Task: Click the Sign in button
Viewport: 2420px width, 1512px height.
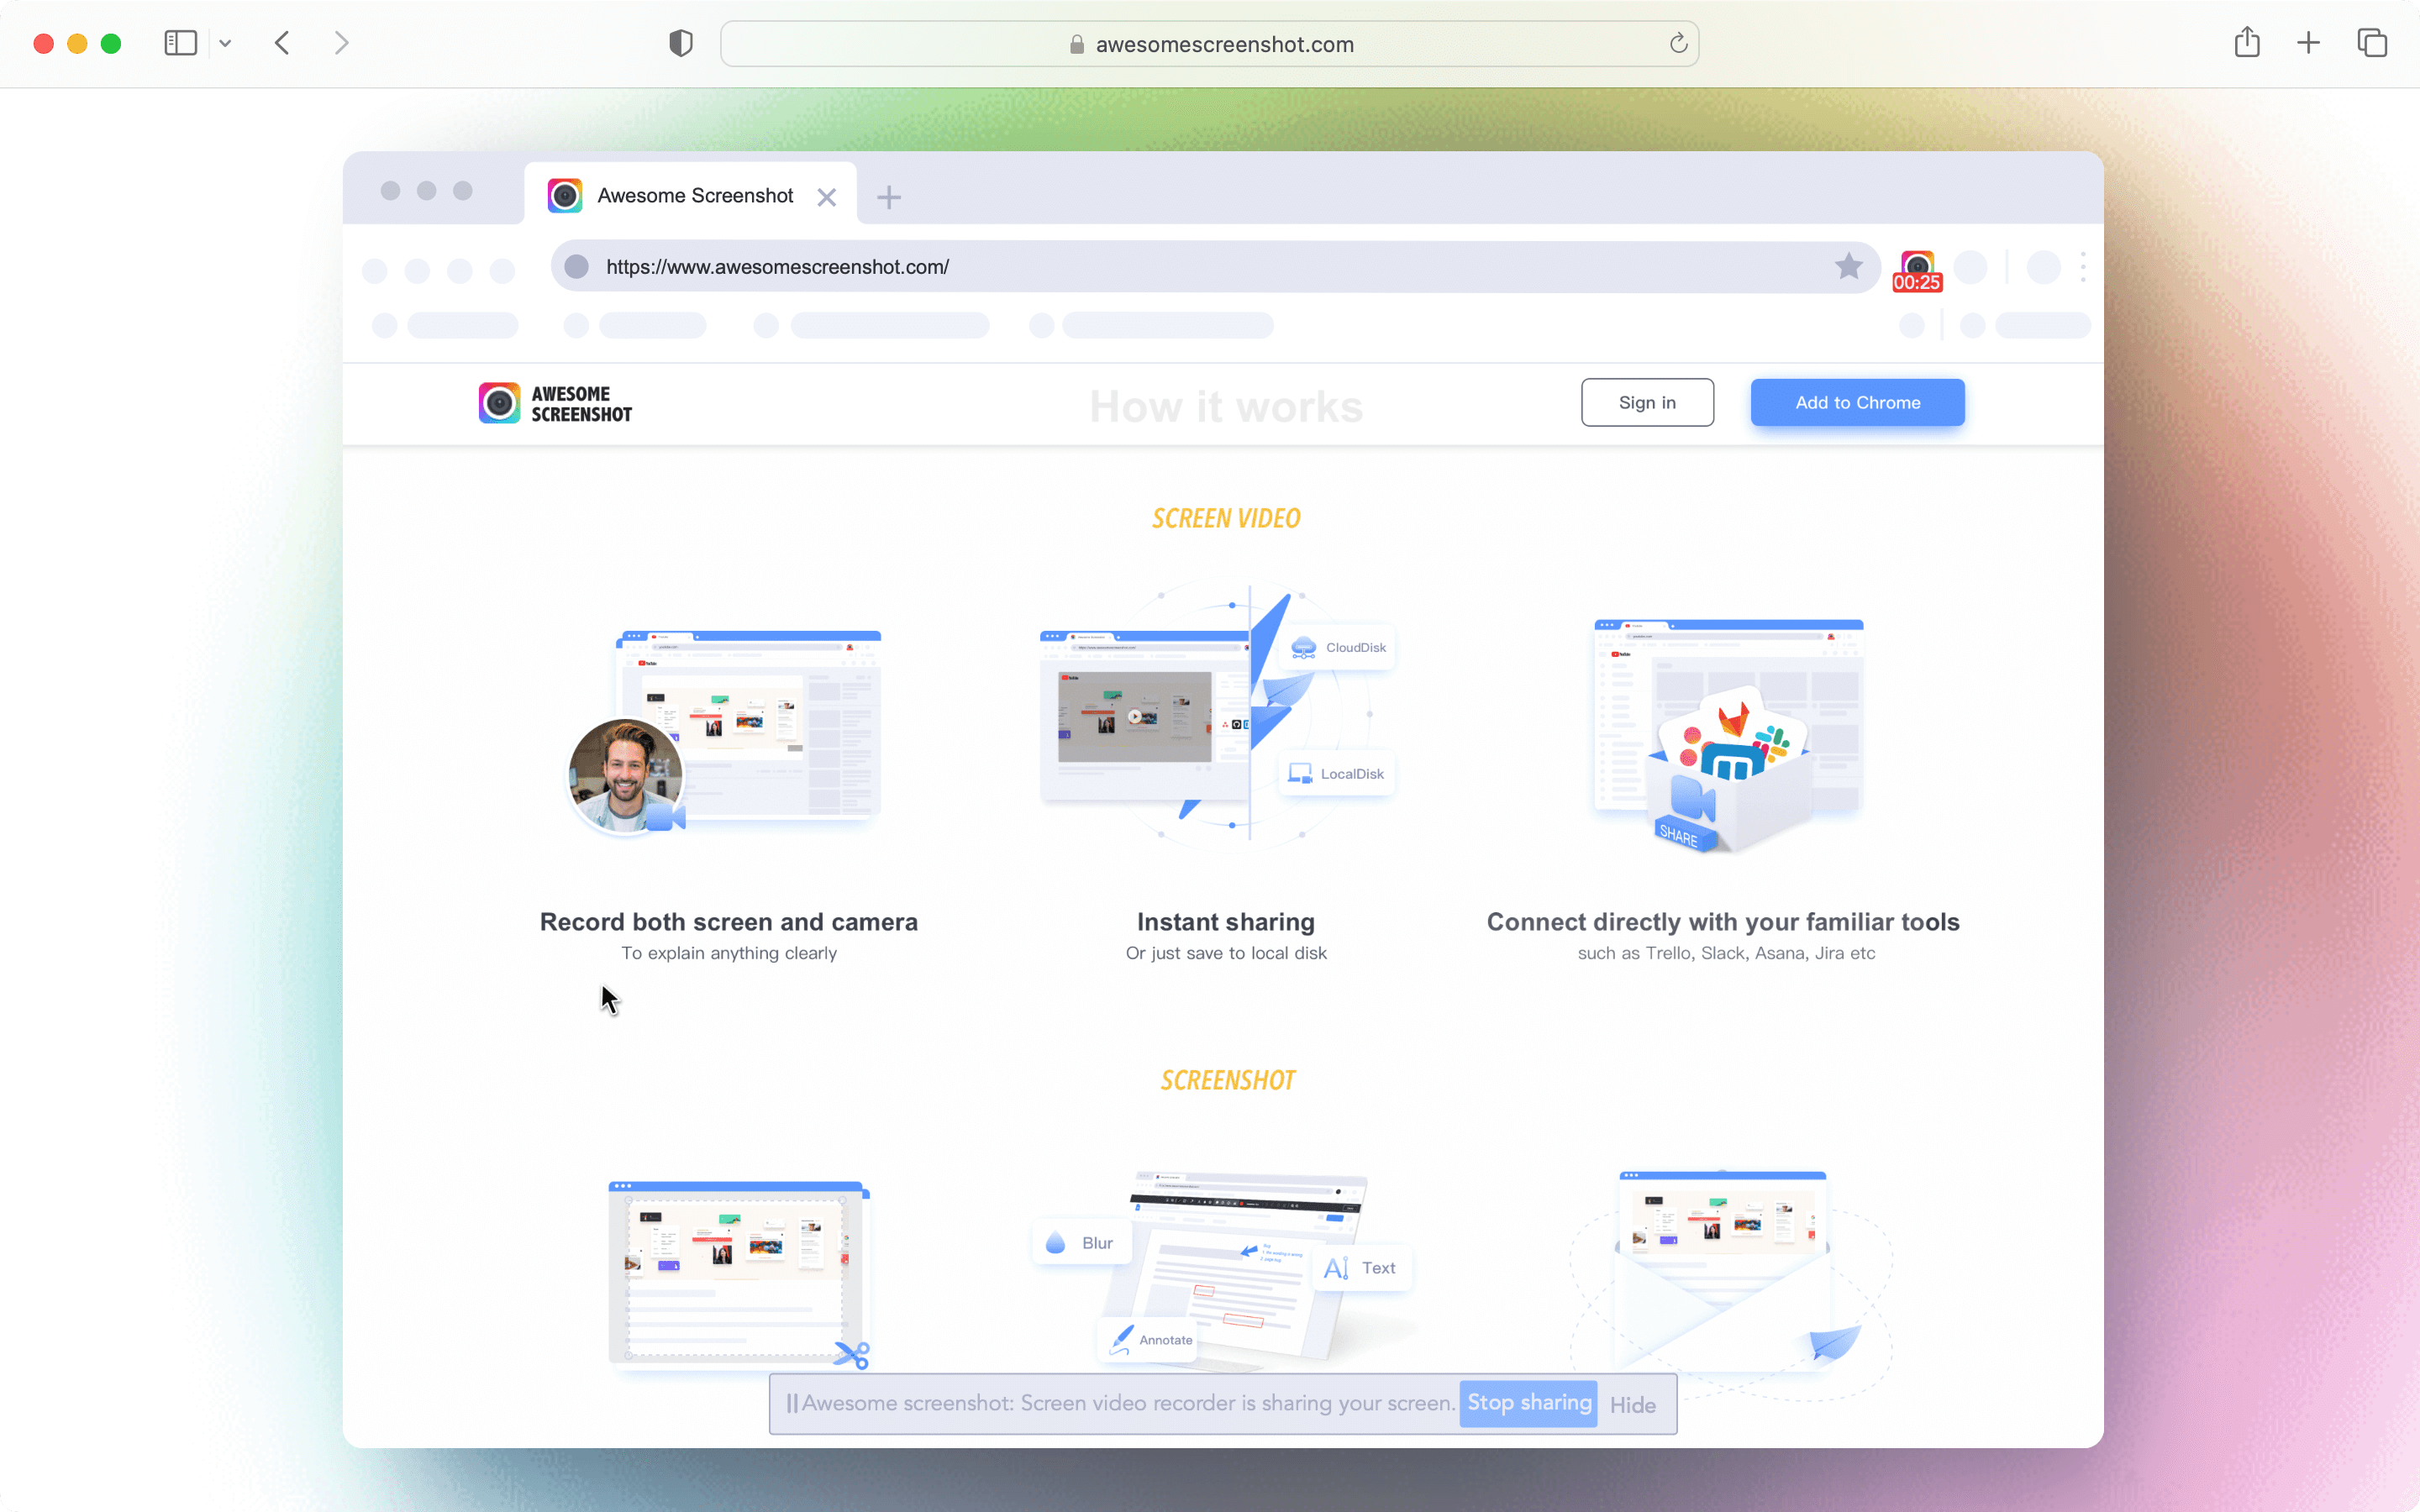Action: 1646,402
